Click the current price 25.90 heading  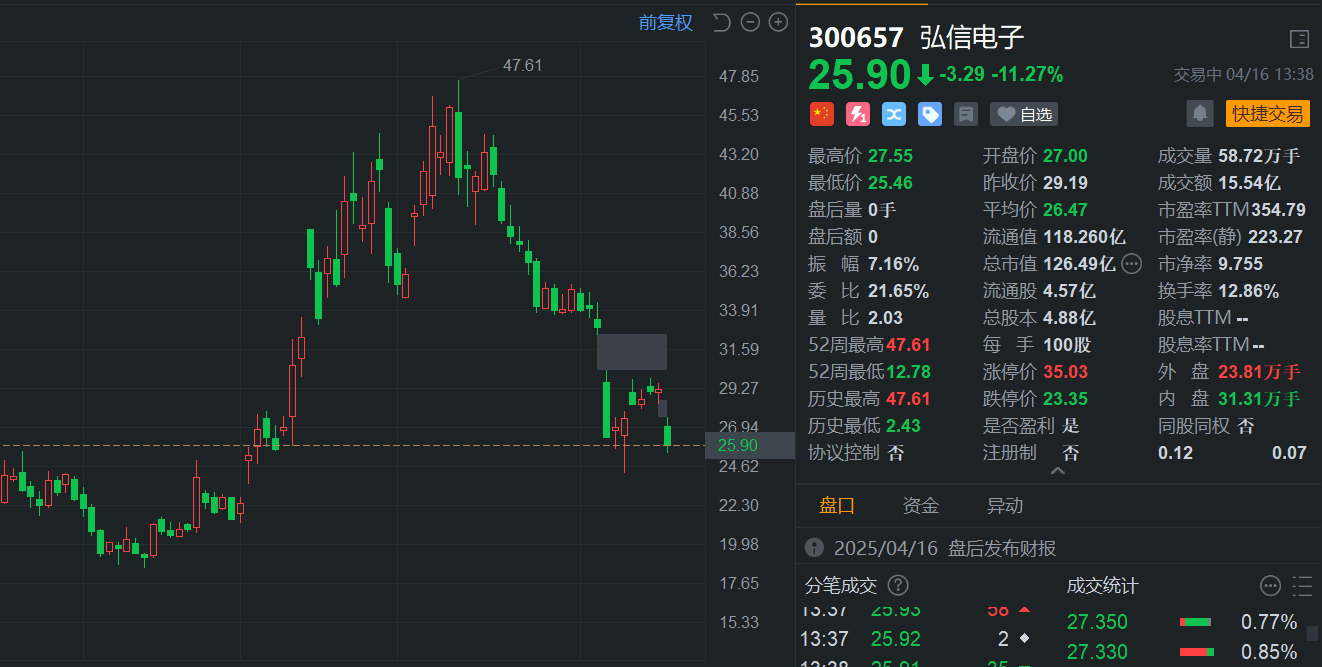(860, 75)
